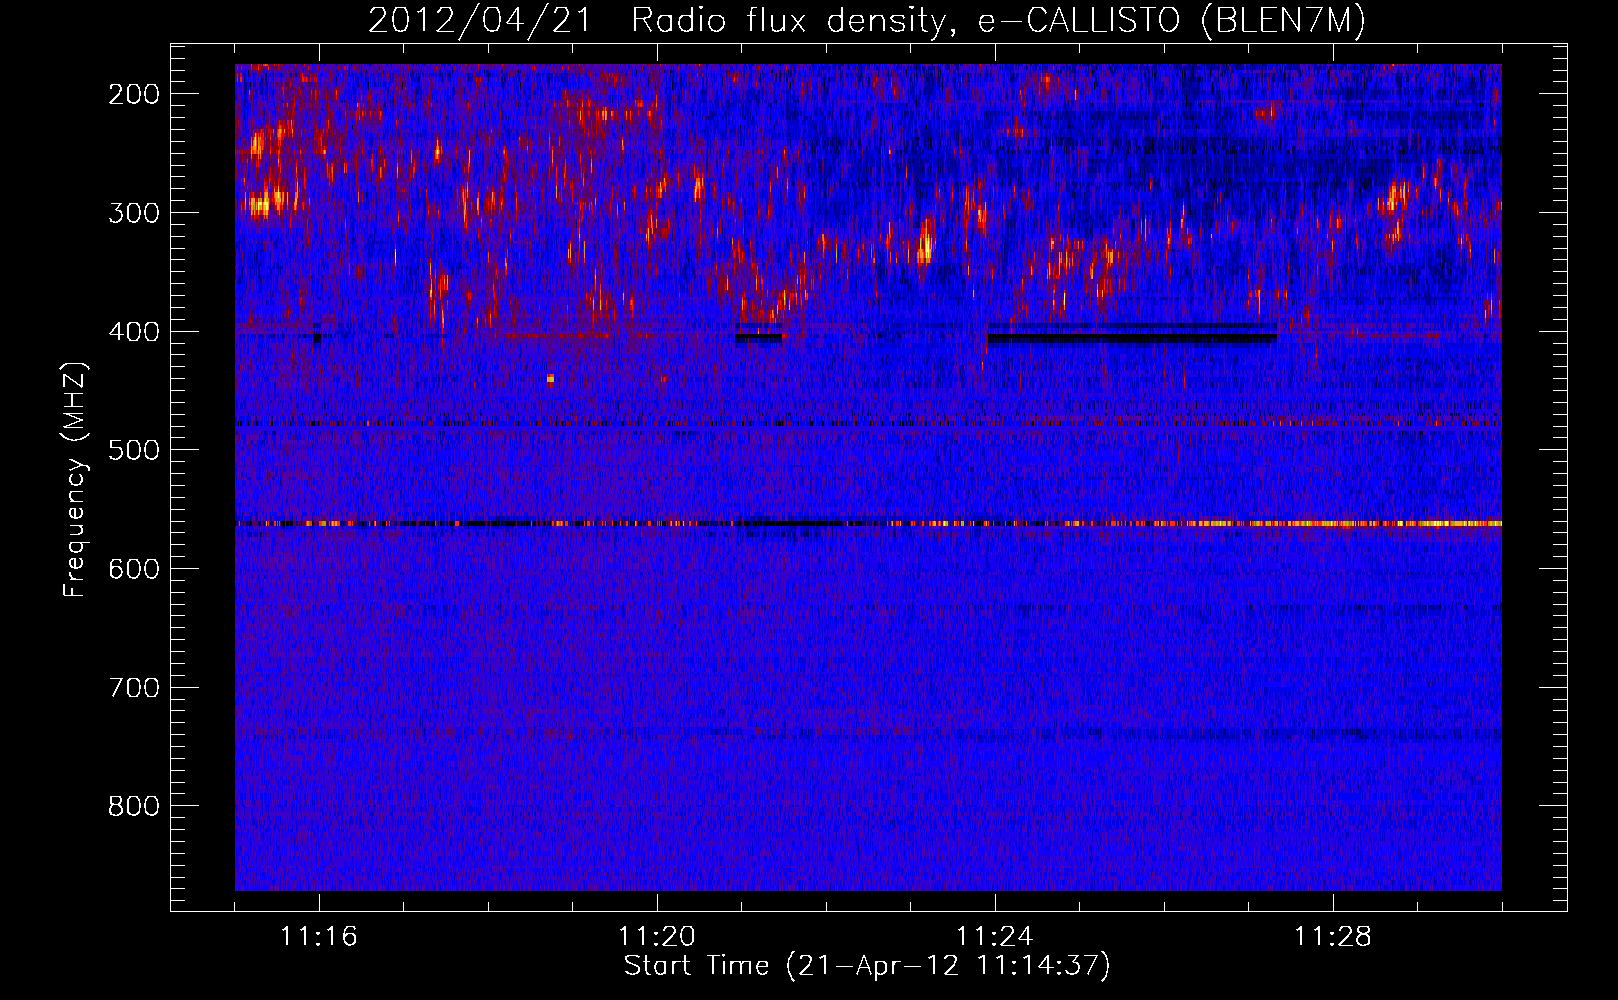Click the 'e-CALLISTO (BLEN7M)' instrument label

pyautogui.click(x=1171, y=20)
